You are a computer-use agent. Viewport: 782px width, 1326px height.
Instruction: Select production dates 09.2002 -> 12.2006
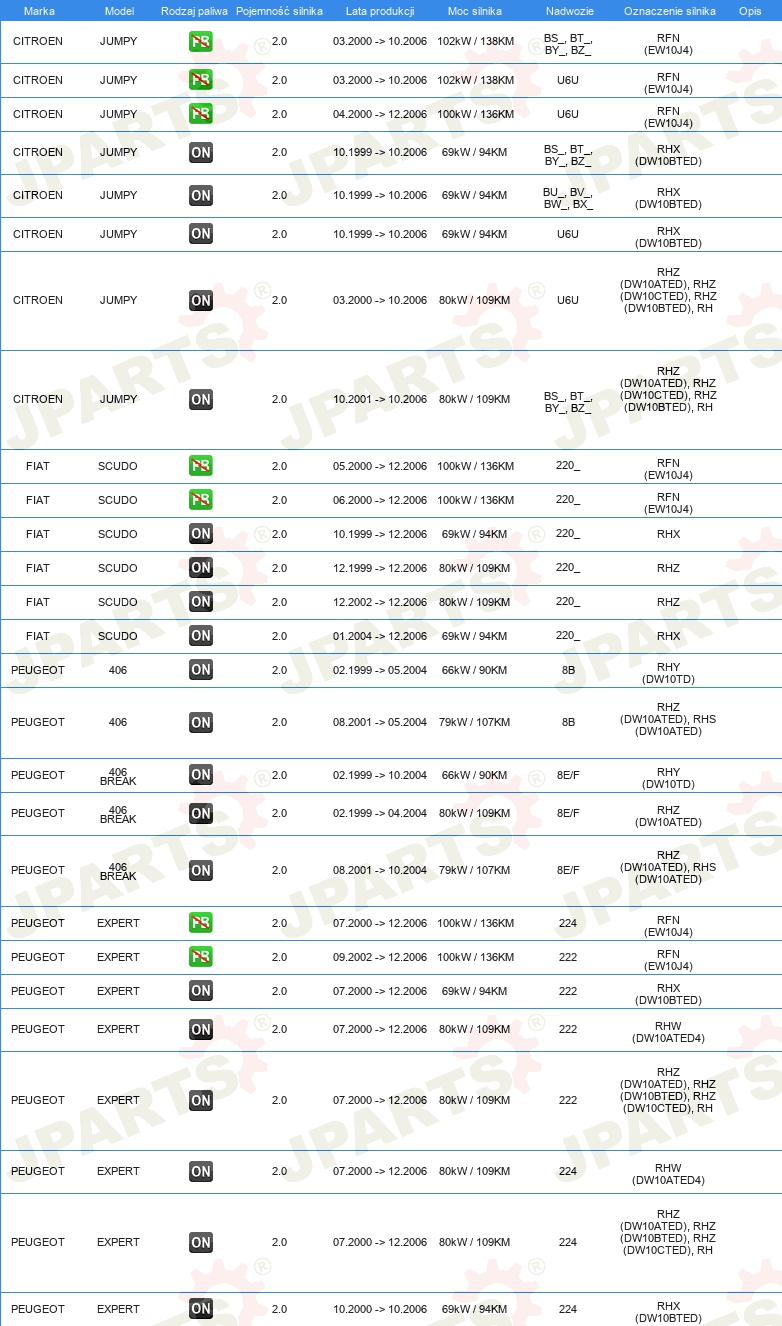[380, 957]
